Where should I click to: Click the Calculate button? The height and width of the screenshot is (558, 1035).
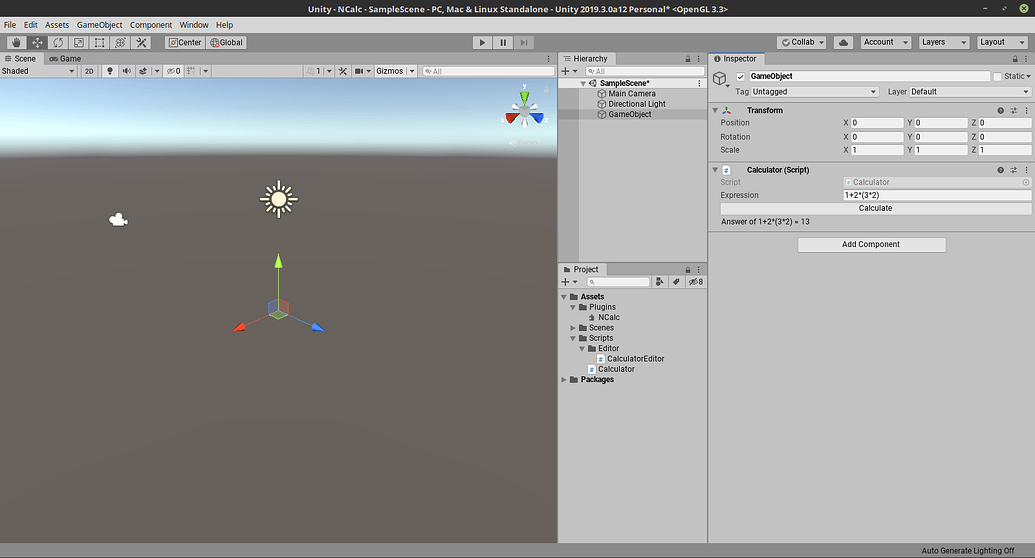point(875,208)
